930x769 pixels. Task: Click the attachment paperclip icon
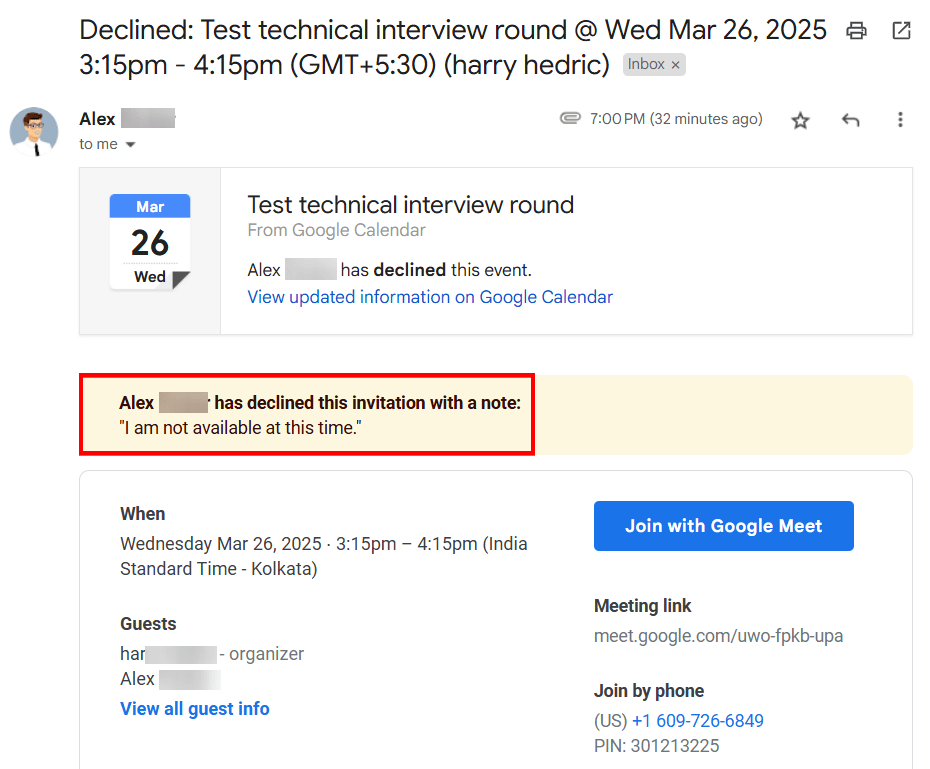[x=570, y=119]
